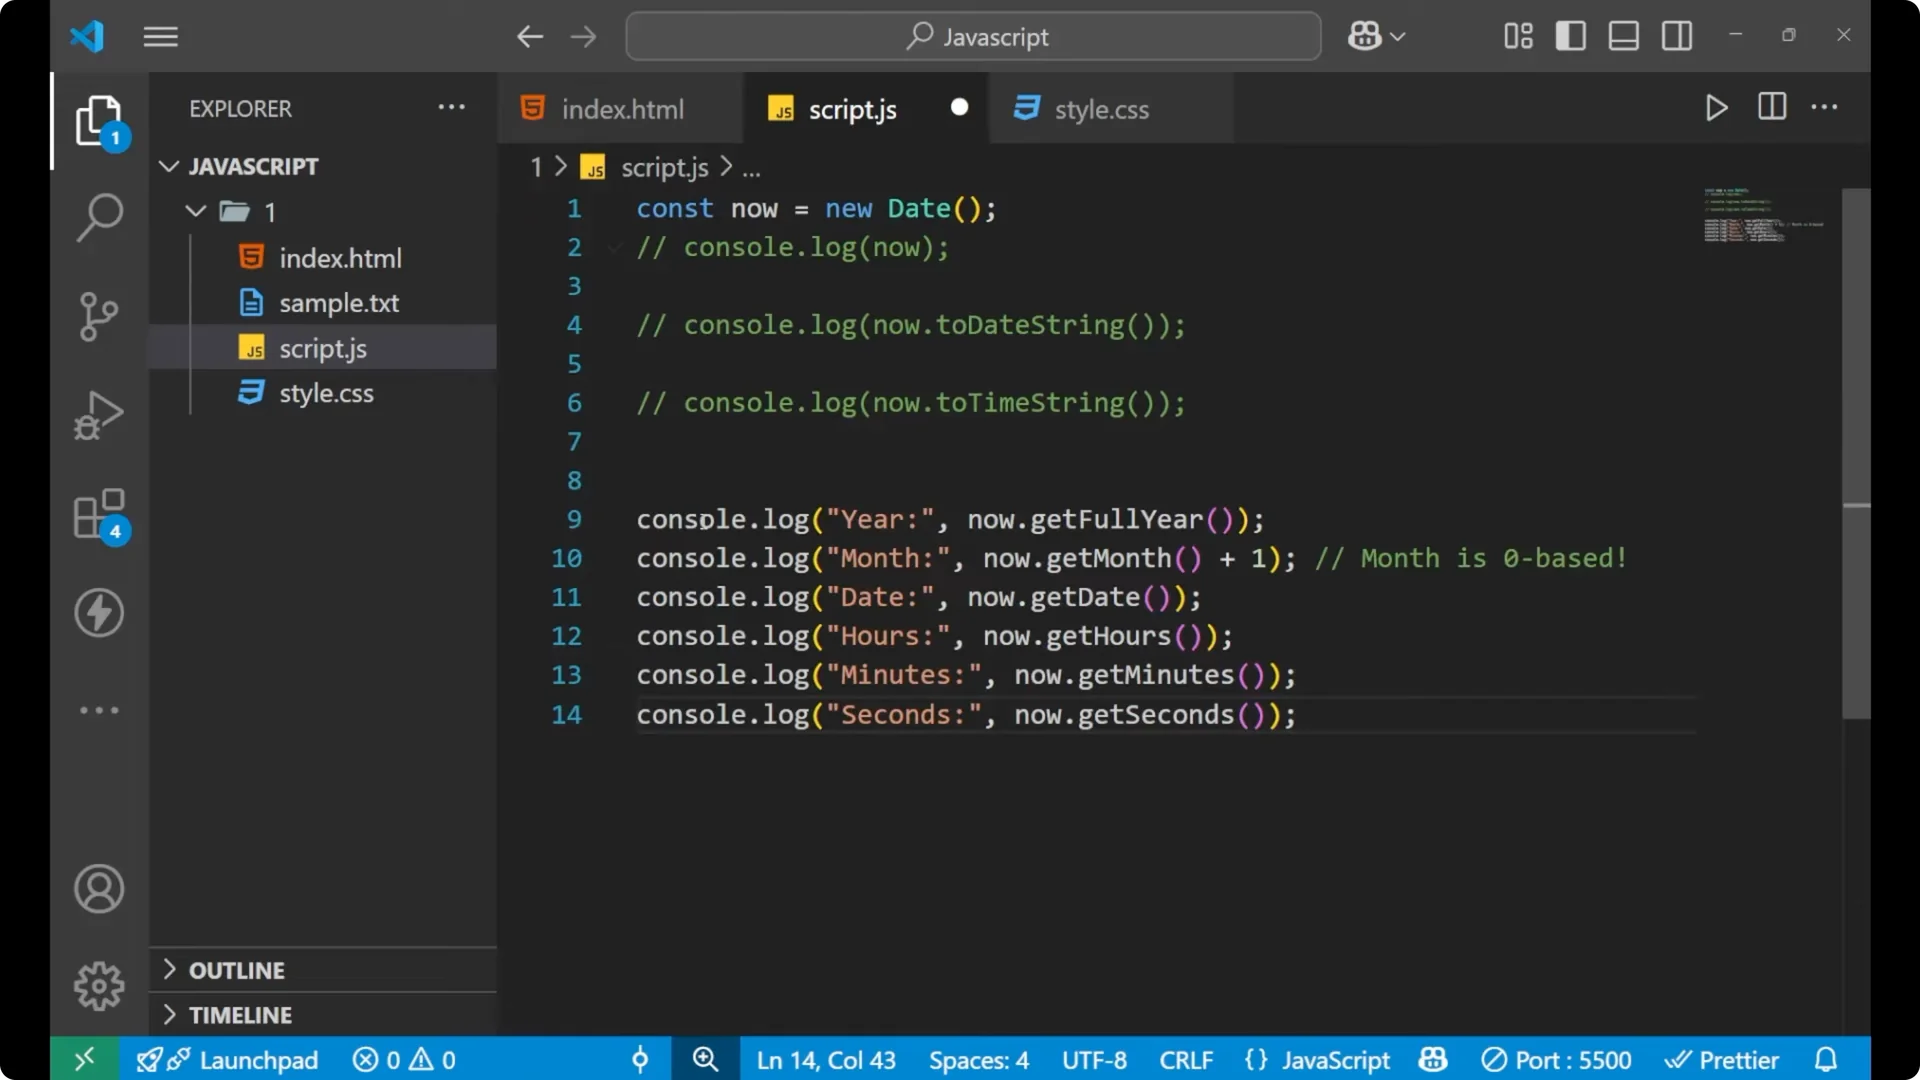The width and height of the screenshot is (1920, 1080).
Task: Click Launchpad in the status bar
Action: coord(258,1059)
